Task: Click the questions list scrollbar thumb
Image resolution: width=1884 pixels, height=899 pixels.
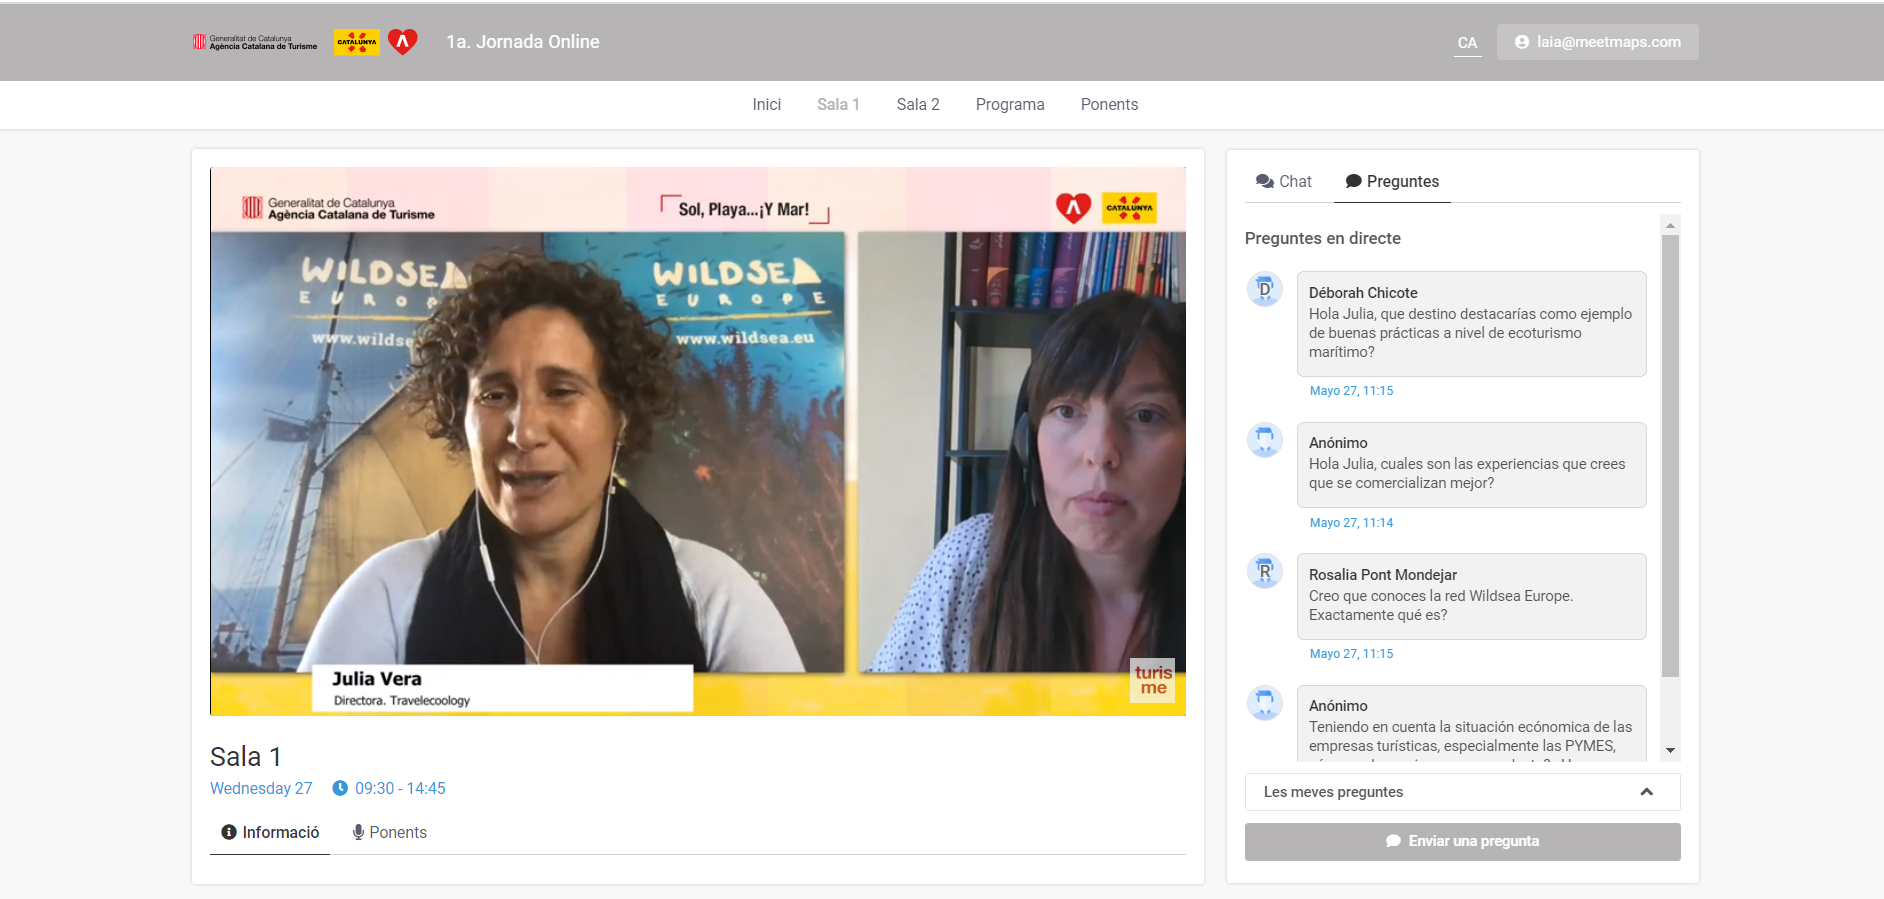Action: [1670, 456]
